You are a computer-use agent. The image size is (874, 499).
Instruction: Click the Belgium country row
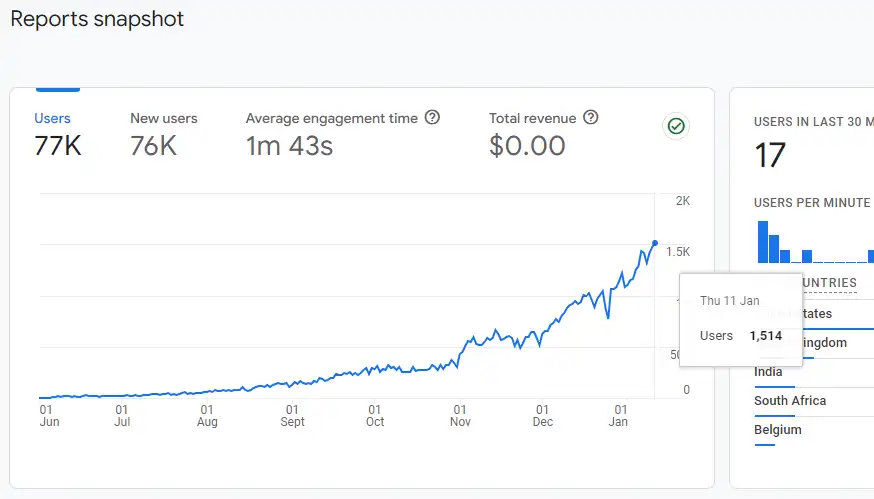[778, 430]
